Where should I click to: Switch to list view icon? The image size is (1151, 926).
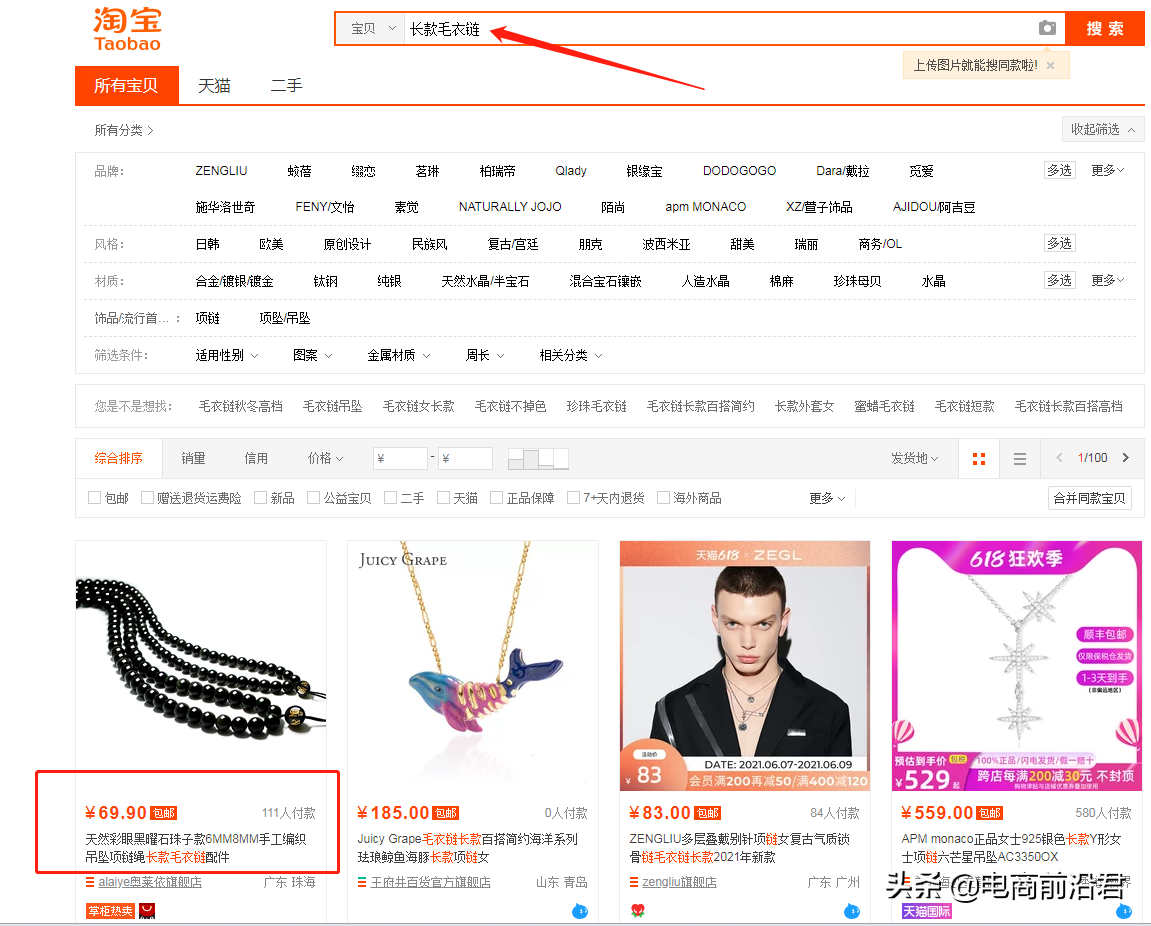pos(1020,459)
